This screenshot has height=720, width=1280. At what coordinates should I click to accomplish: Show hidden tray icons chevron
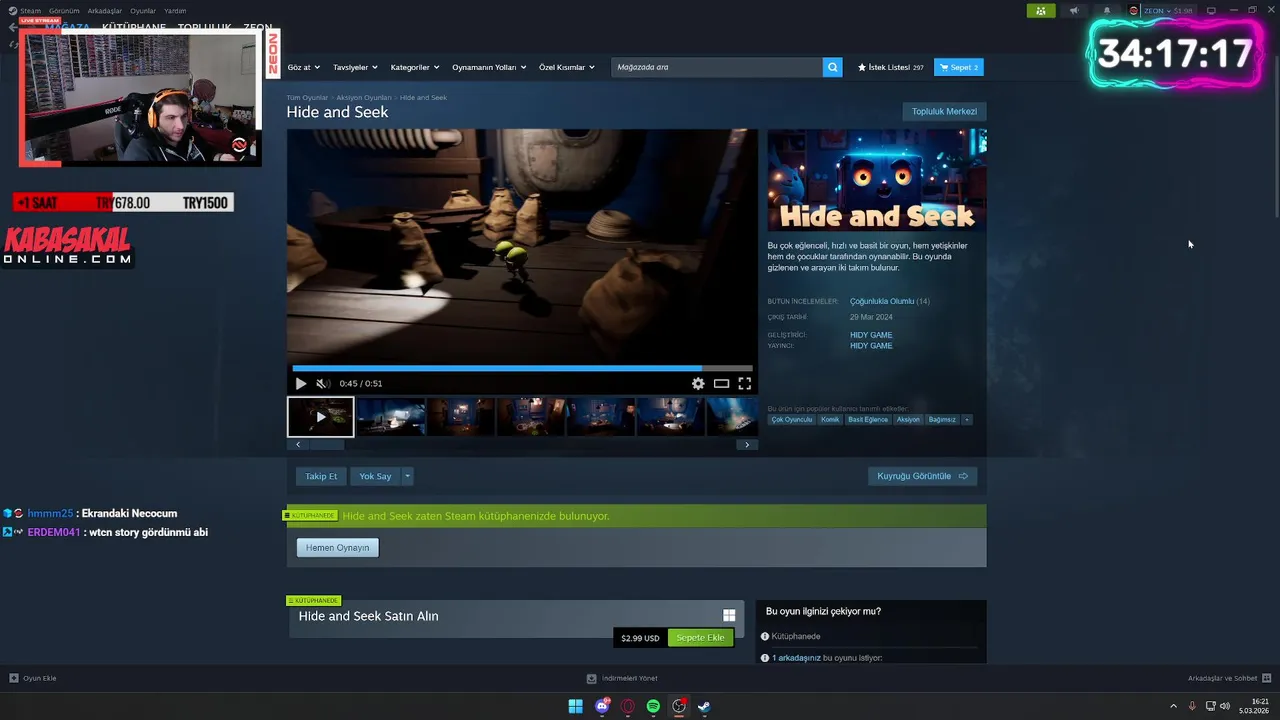tap(1173, 706)
